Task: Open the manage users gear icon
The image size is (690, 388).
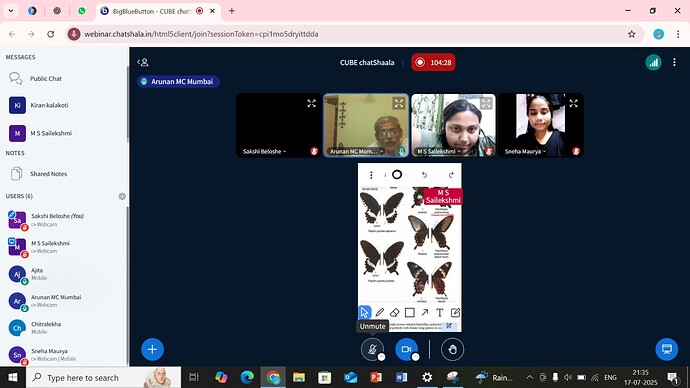Action: click(122, 196)
